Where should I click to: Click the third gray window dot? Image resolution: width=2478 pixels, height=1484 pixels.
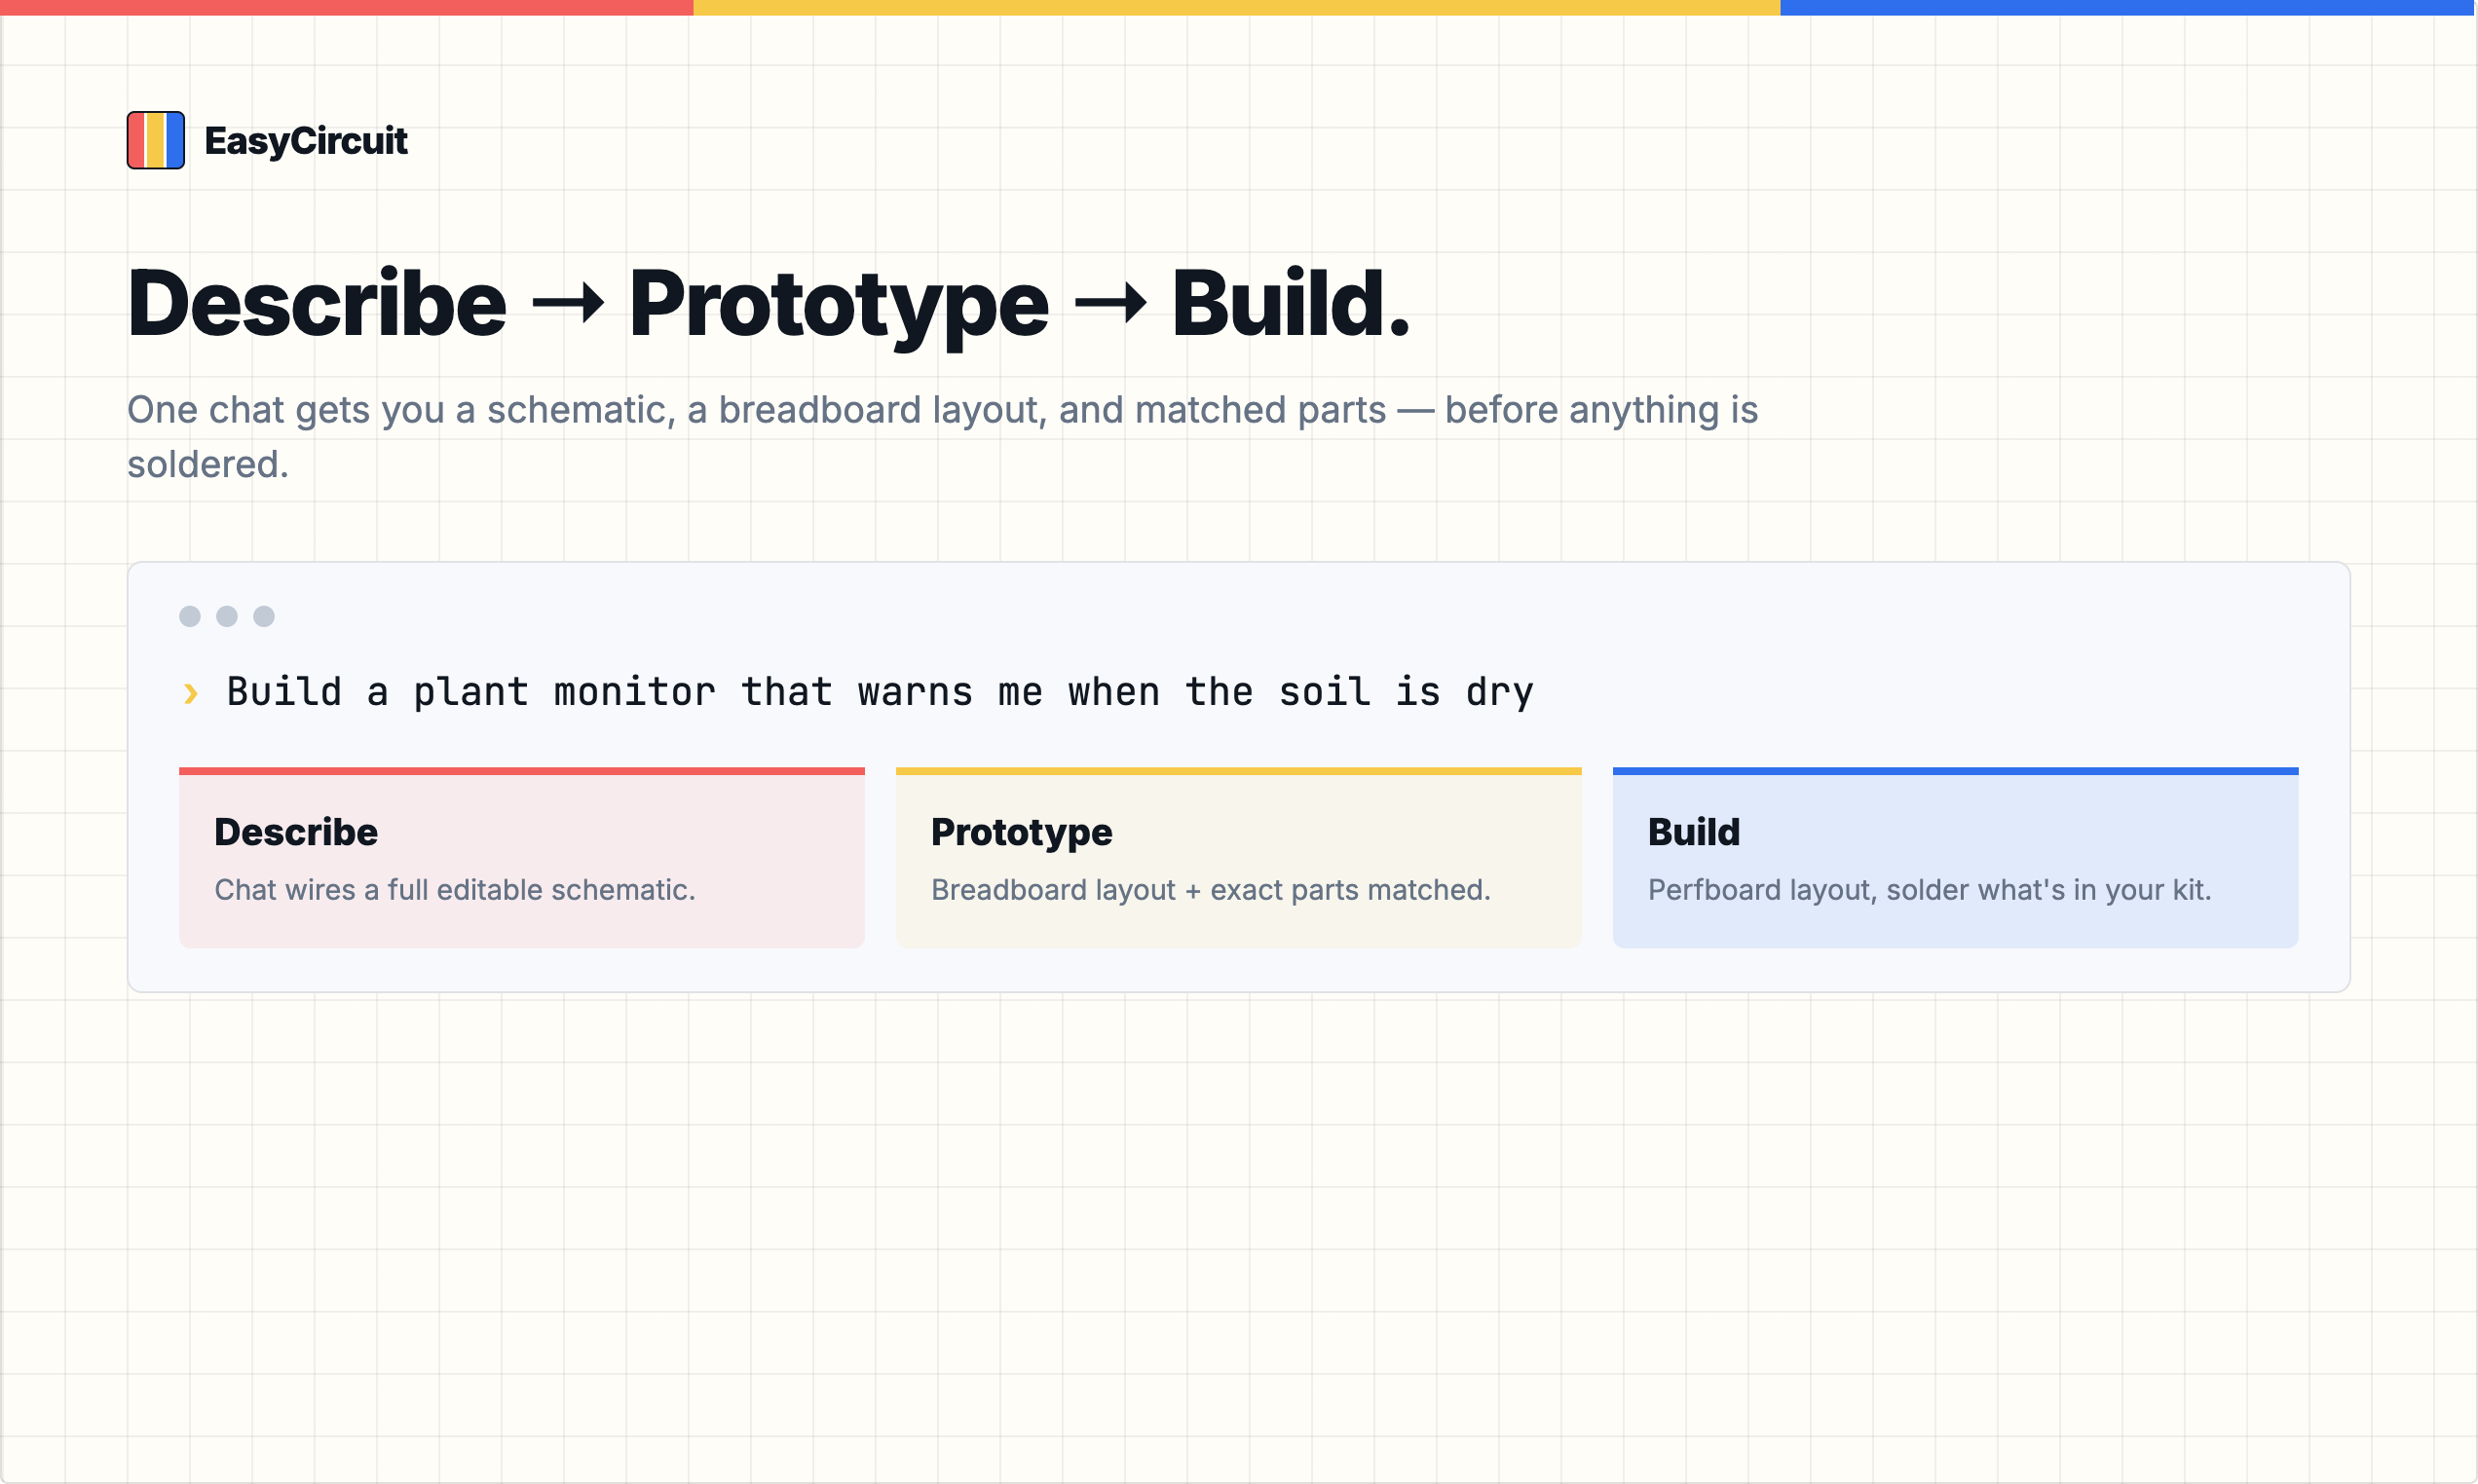click(x=264, y=616)
